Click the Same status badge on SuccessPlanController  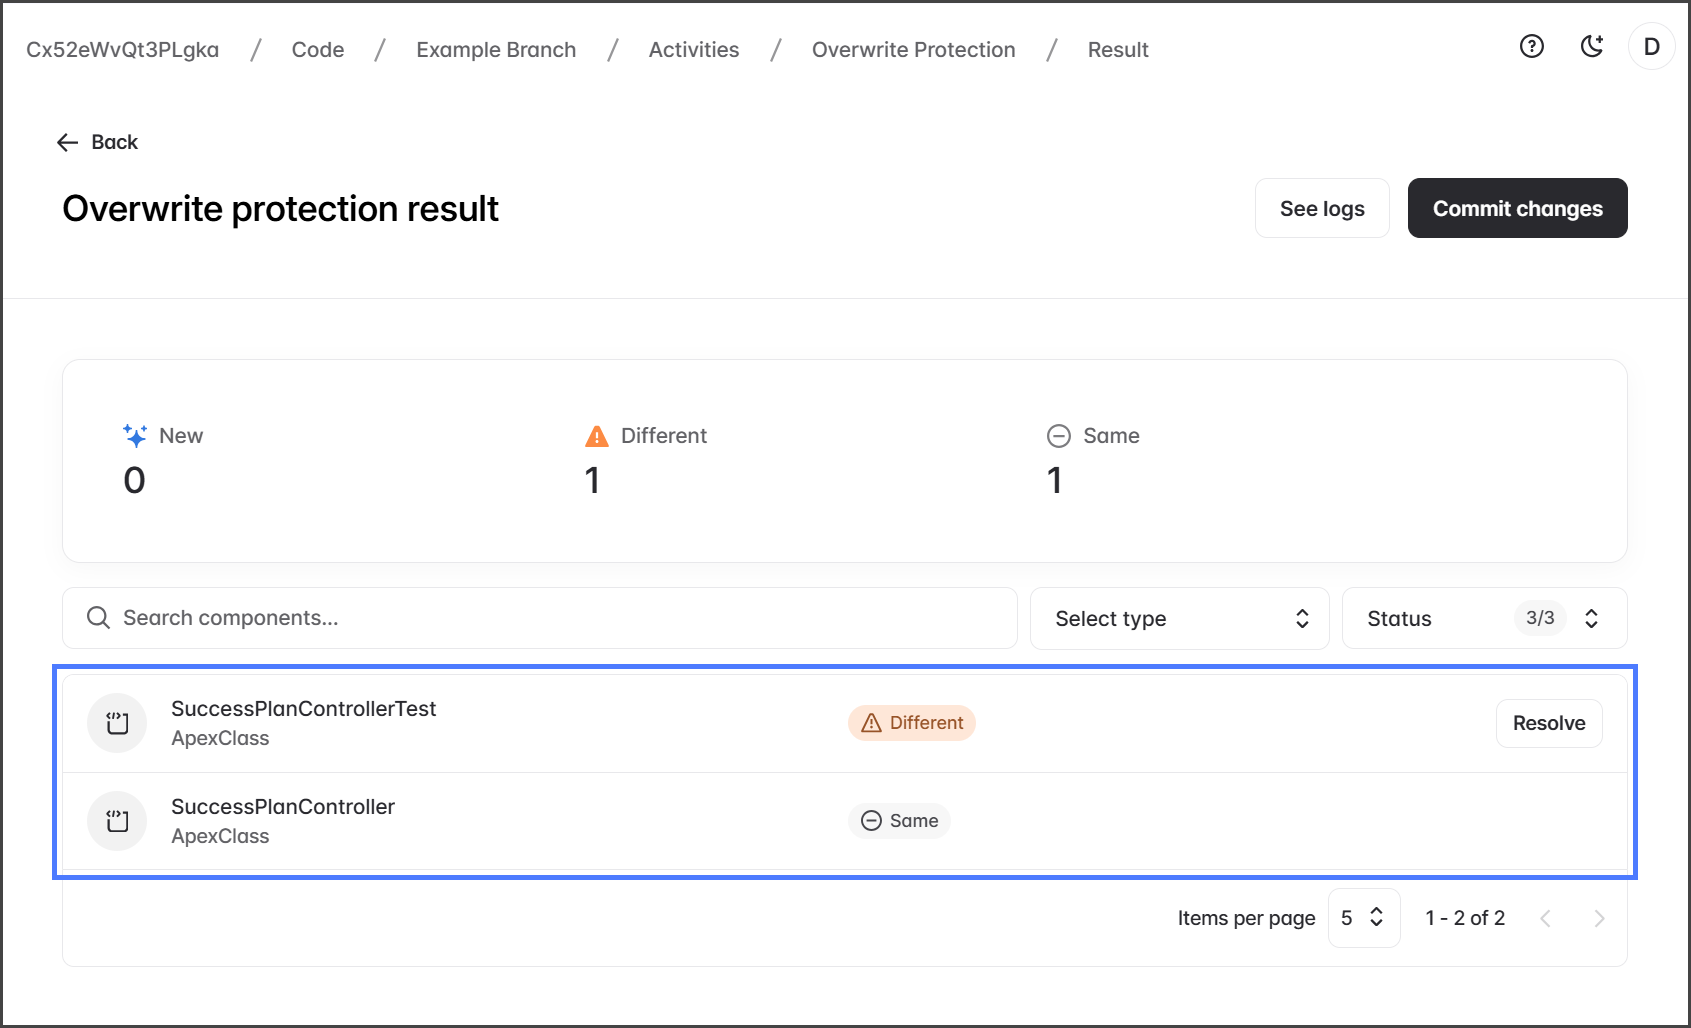(x=900, y=821)
